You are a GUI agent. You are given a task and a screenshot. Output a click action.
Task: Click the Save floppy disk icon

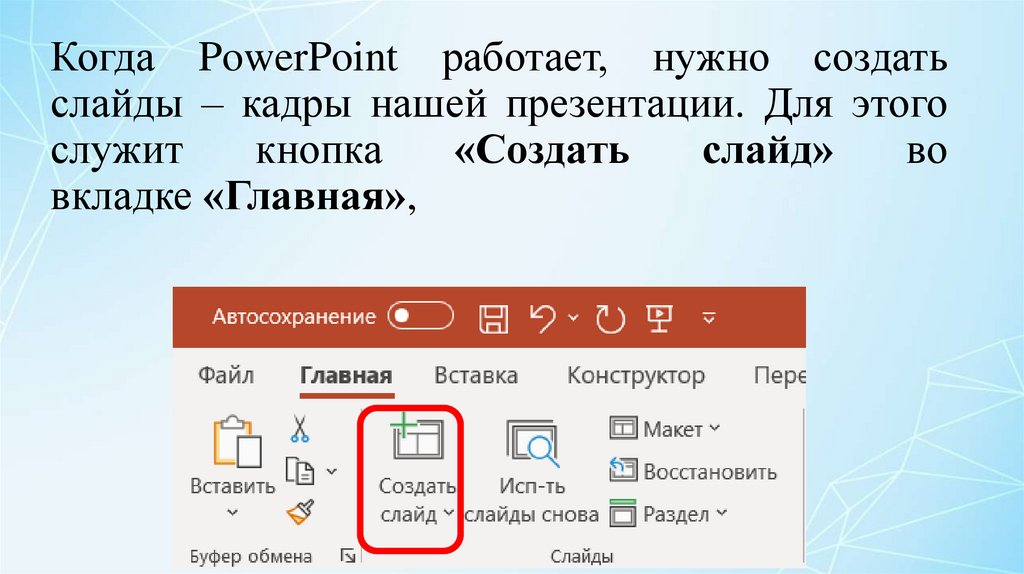493,318
